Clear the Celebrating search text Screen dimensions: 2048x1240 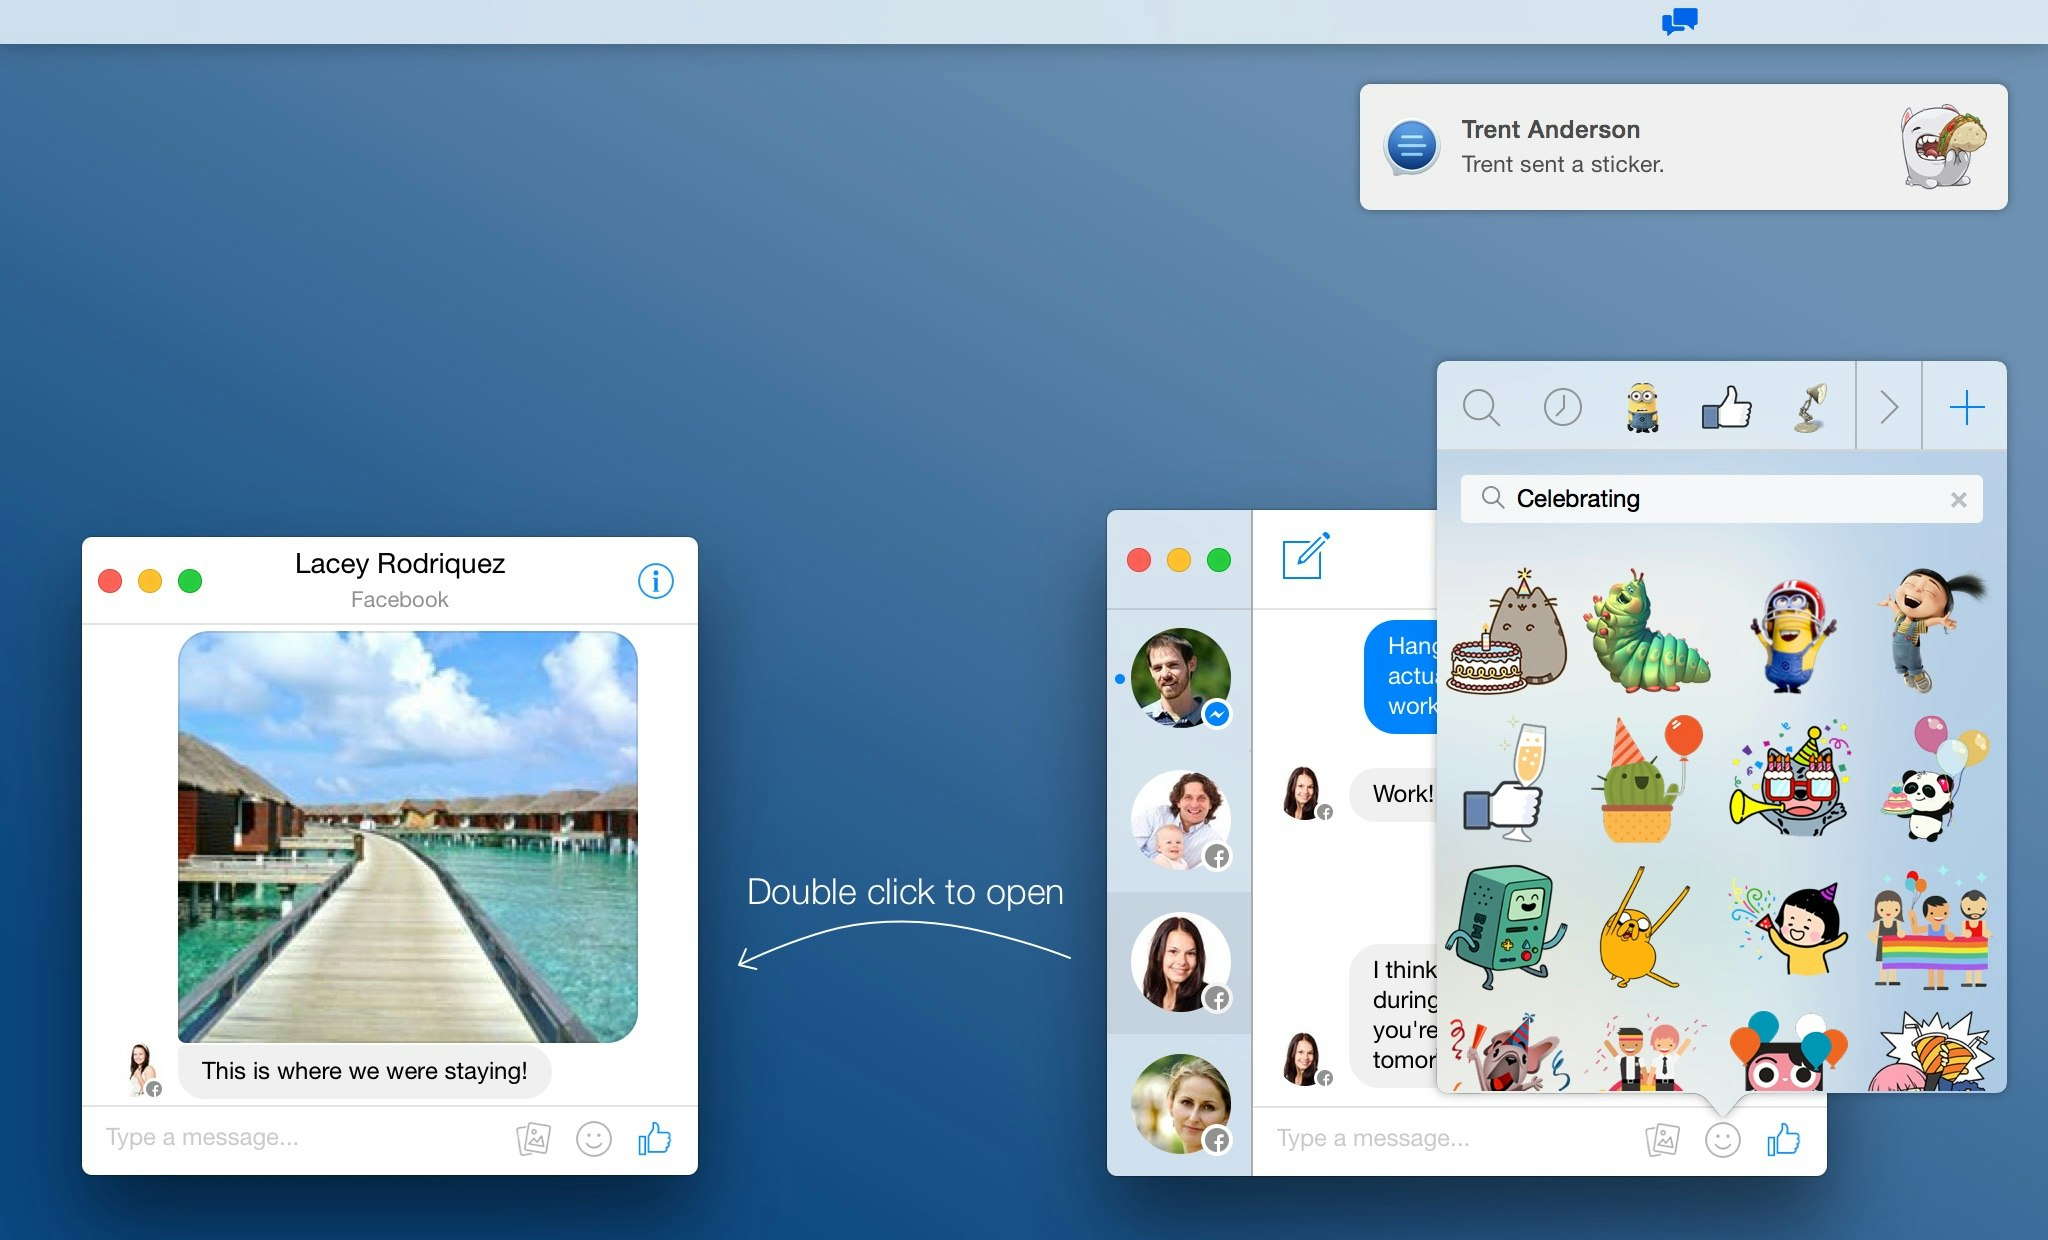1958,499
